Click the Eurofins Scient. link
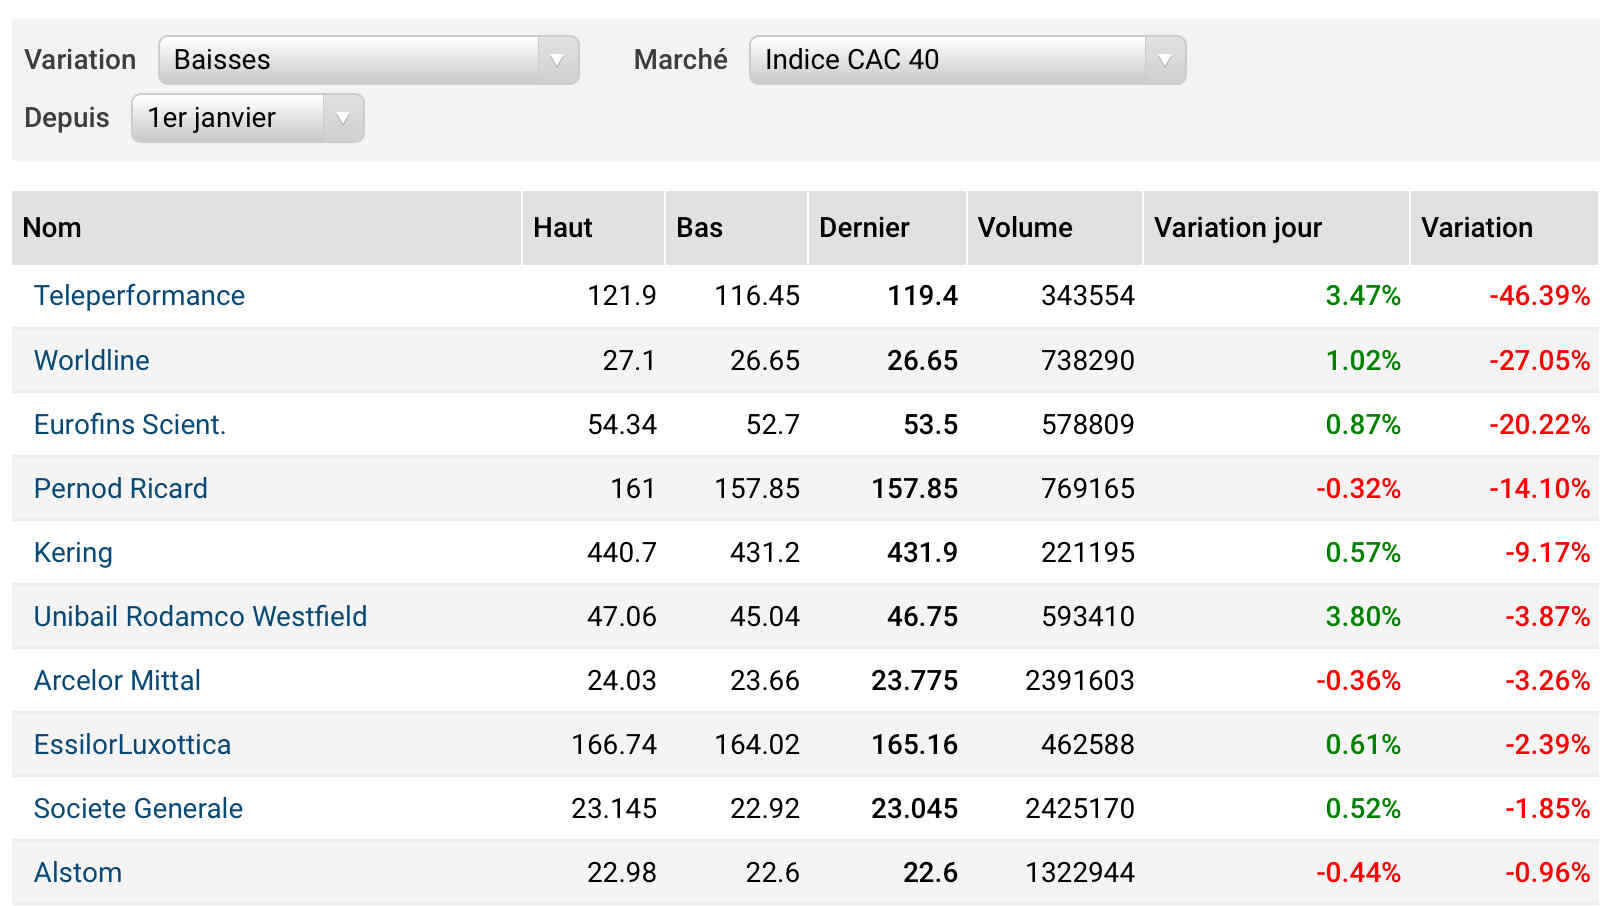The image size is (1611, 906). coord(129,424)
